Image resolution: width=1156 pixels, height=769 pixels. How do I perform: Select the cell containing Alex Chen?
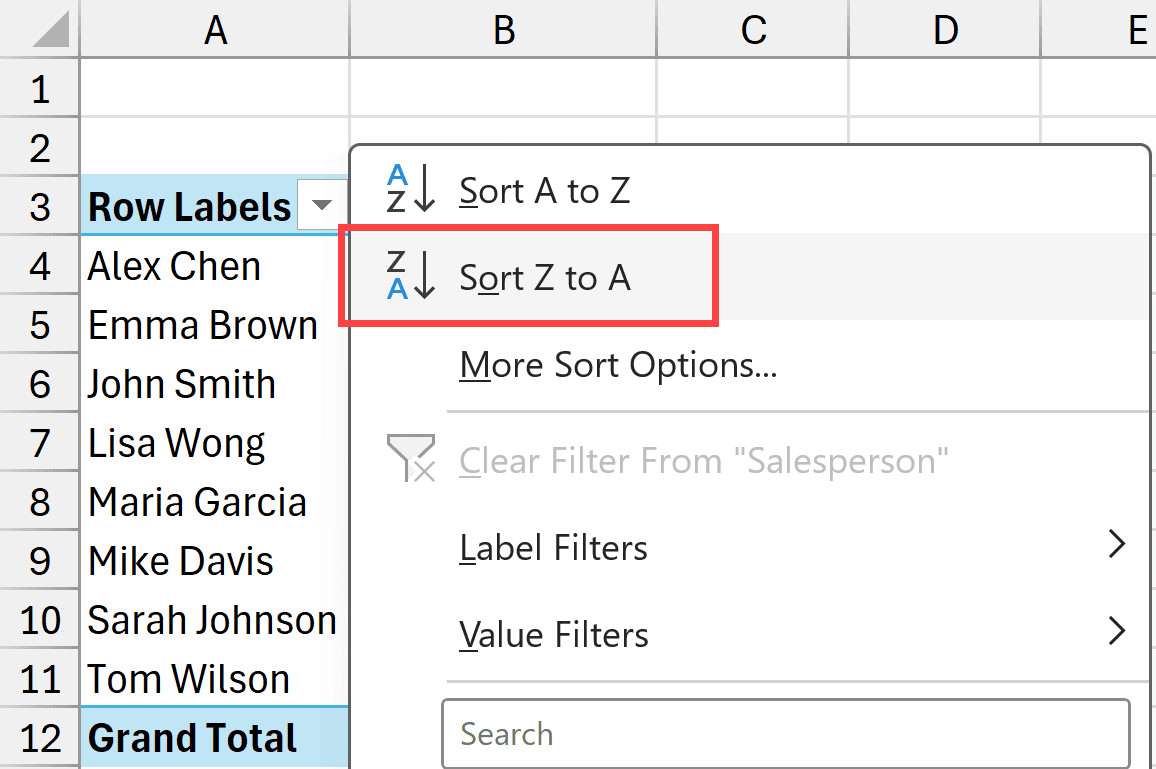coord(173,265)
